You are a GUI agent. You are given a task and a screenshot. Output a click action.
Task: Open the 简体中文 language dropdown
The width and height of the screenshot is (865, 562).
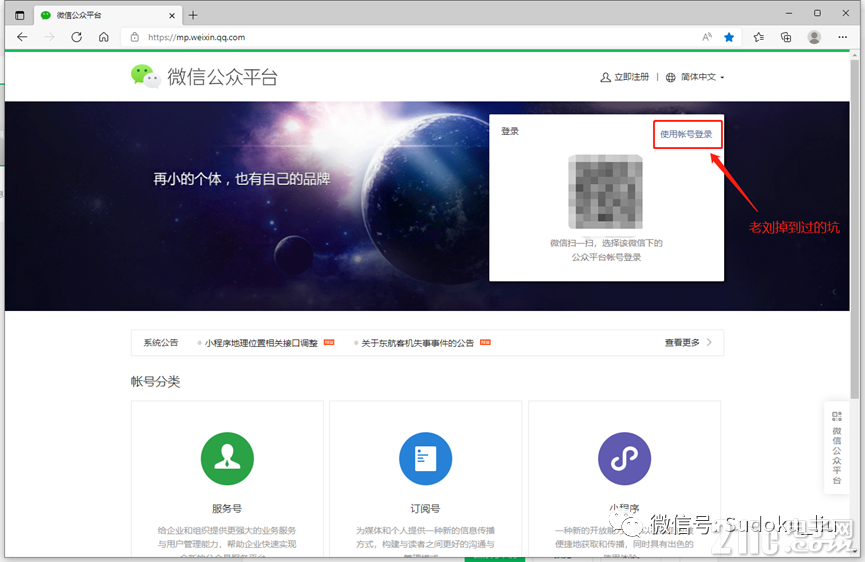[702, 77]
